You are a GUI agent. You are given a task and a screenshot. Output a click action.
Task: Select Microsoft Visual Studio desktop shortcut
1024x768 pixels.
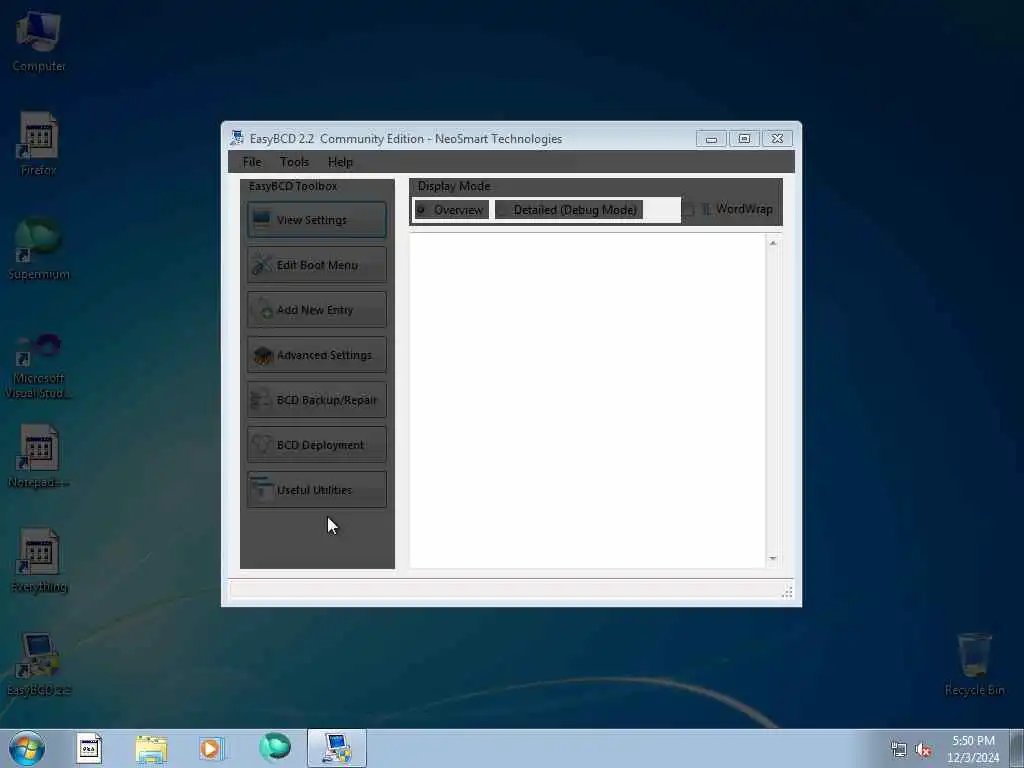(x=39, y=366)
